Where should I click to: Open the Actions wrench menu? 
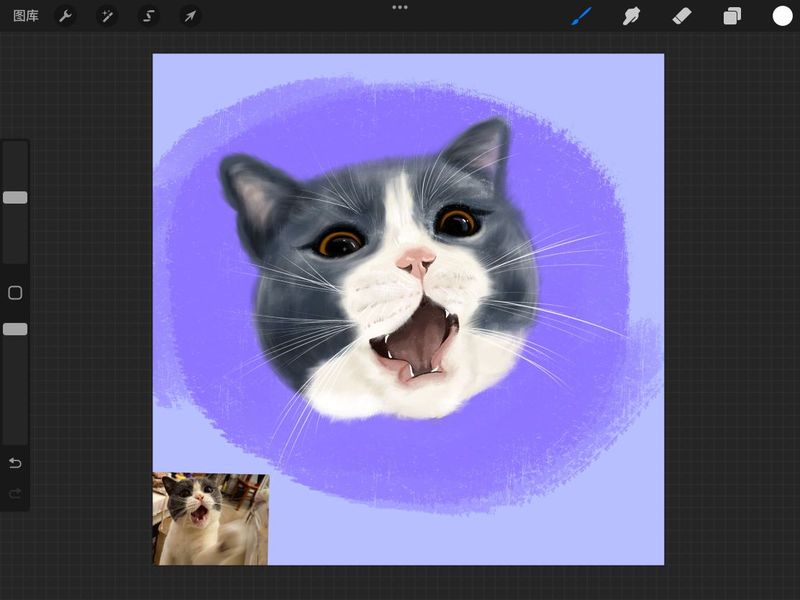(65, 16)
